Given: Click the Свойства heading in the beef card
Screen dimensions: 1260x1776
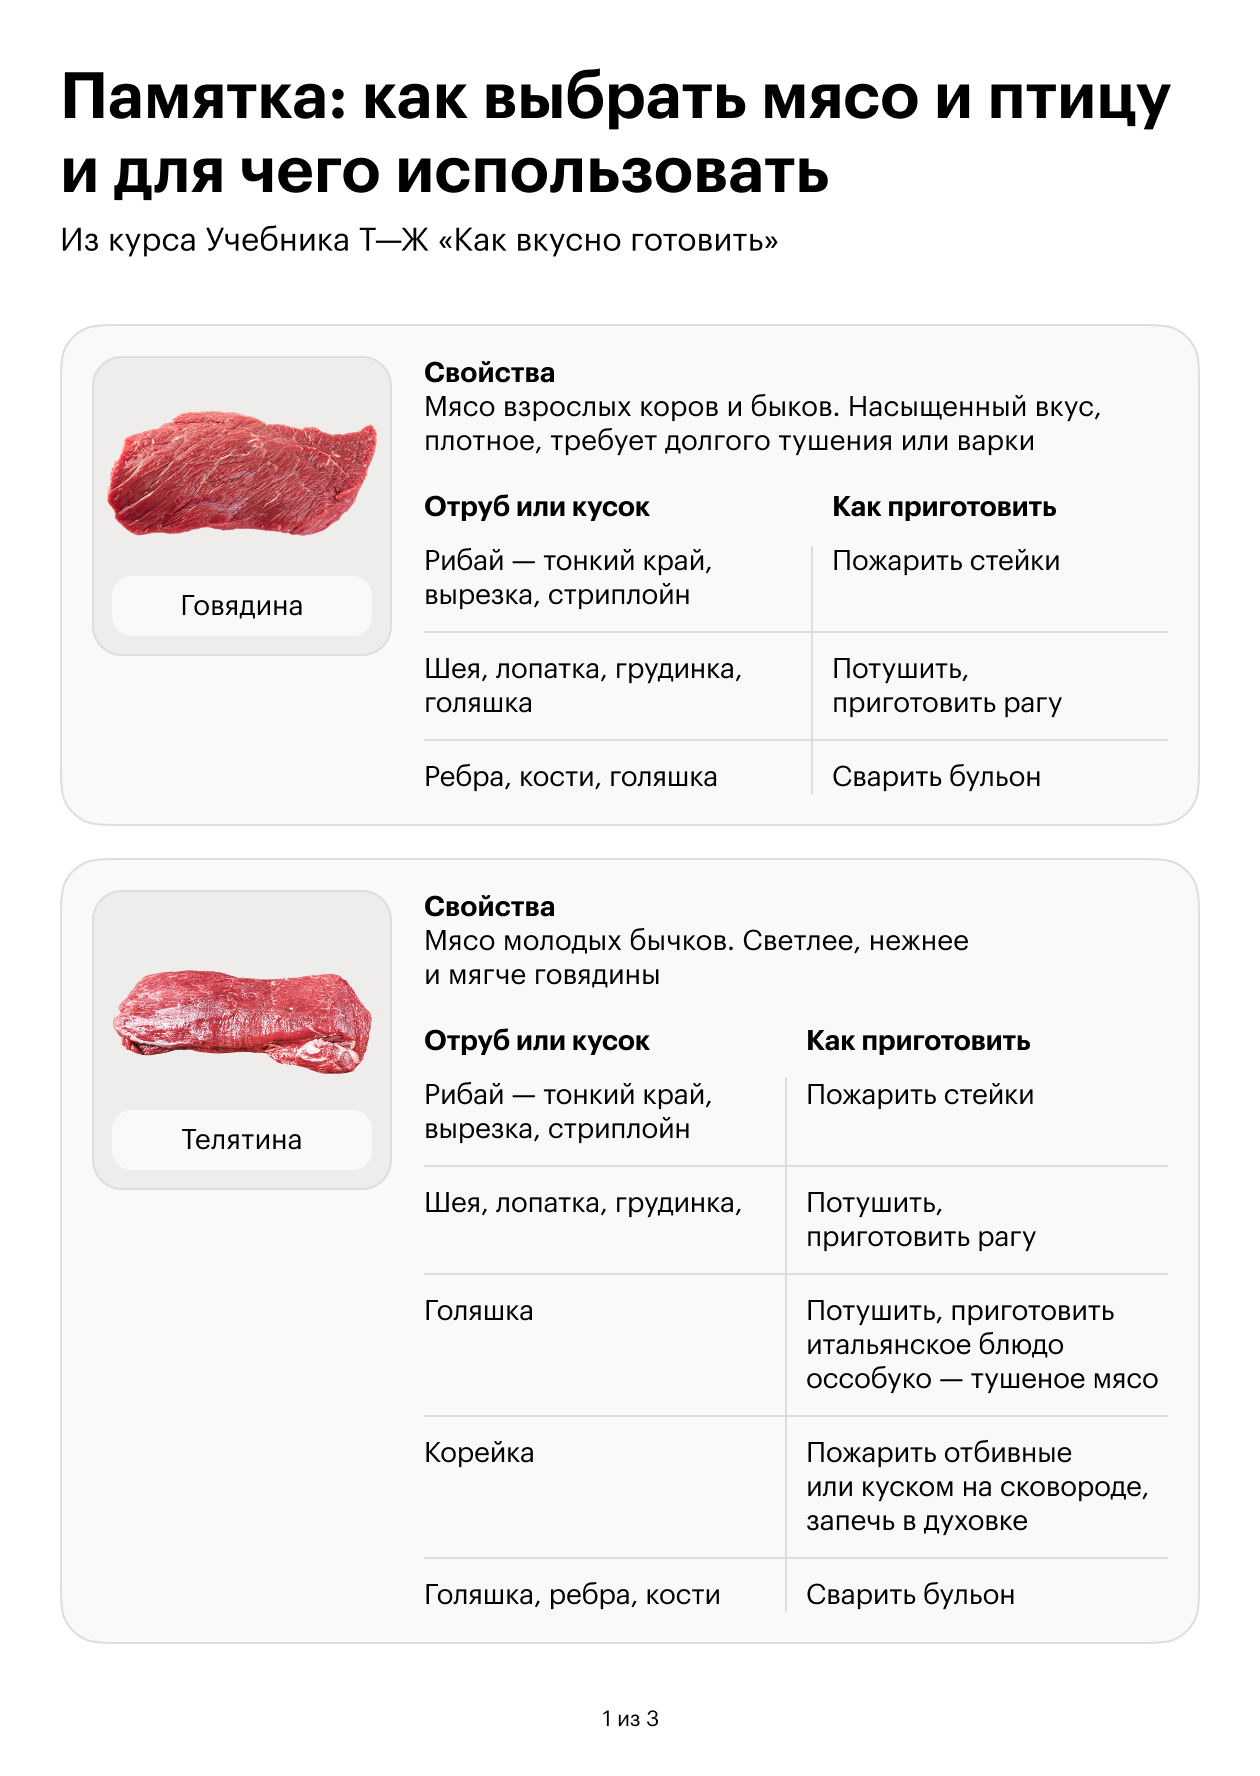Looking at the screenshot, I should coord(489,373).
